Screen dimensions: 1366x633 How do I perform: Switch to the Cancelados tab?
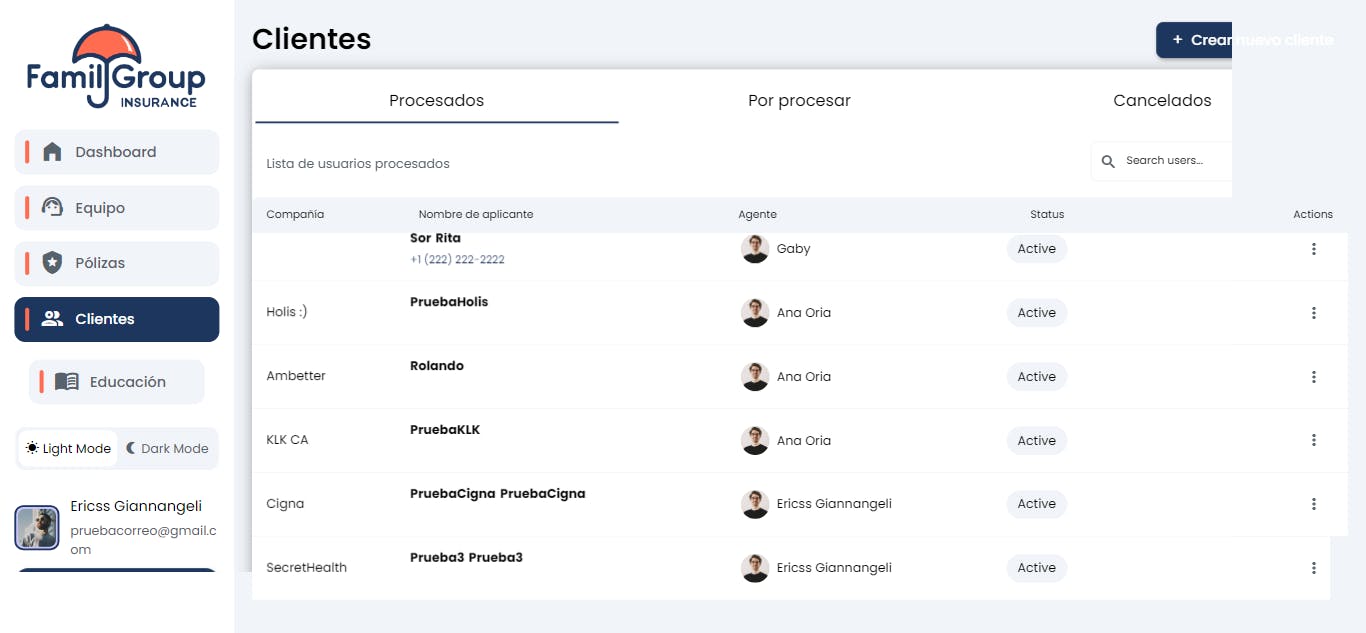[1162, 101]
